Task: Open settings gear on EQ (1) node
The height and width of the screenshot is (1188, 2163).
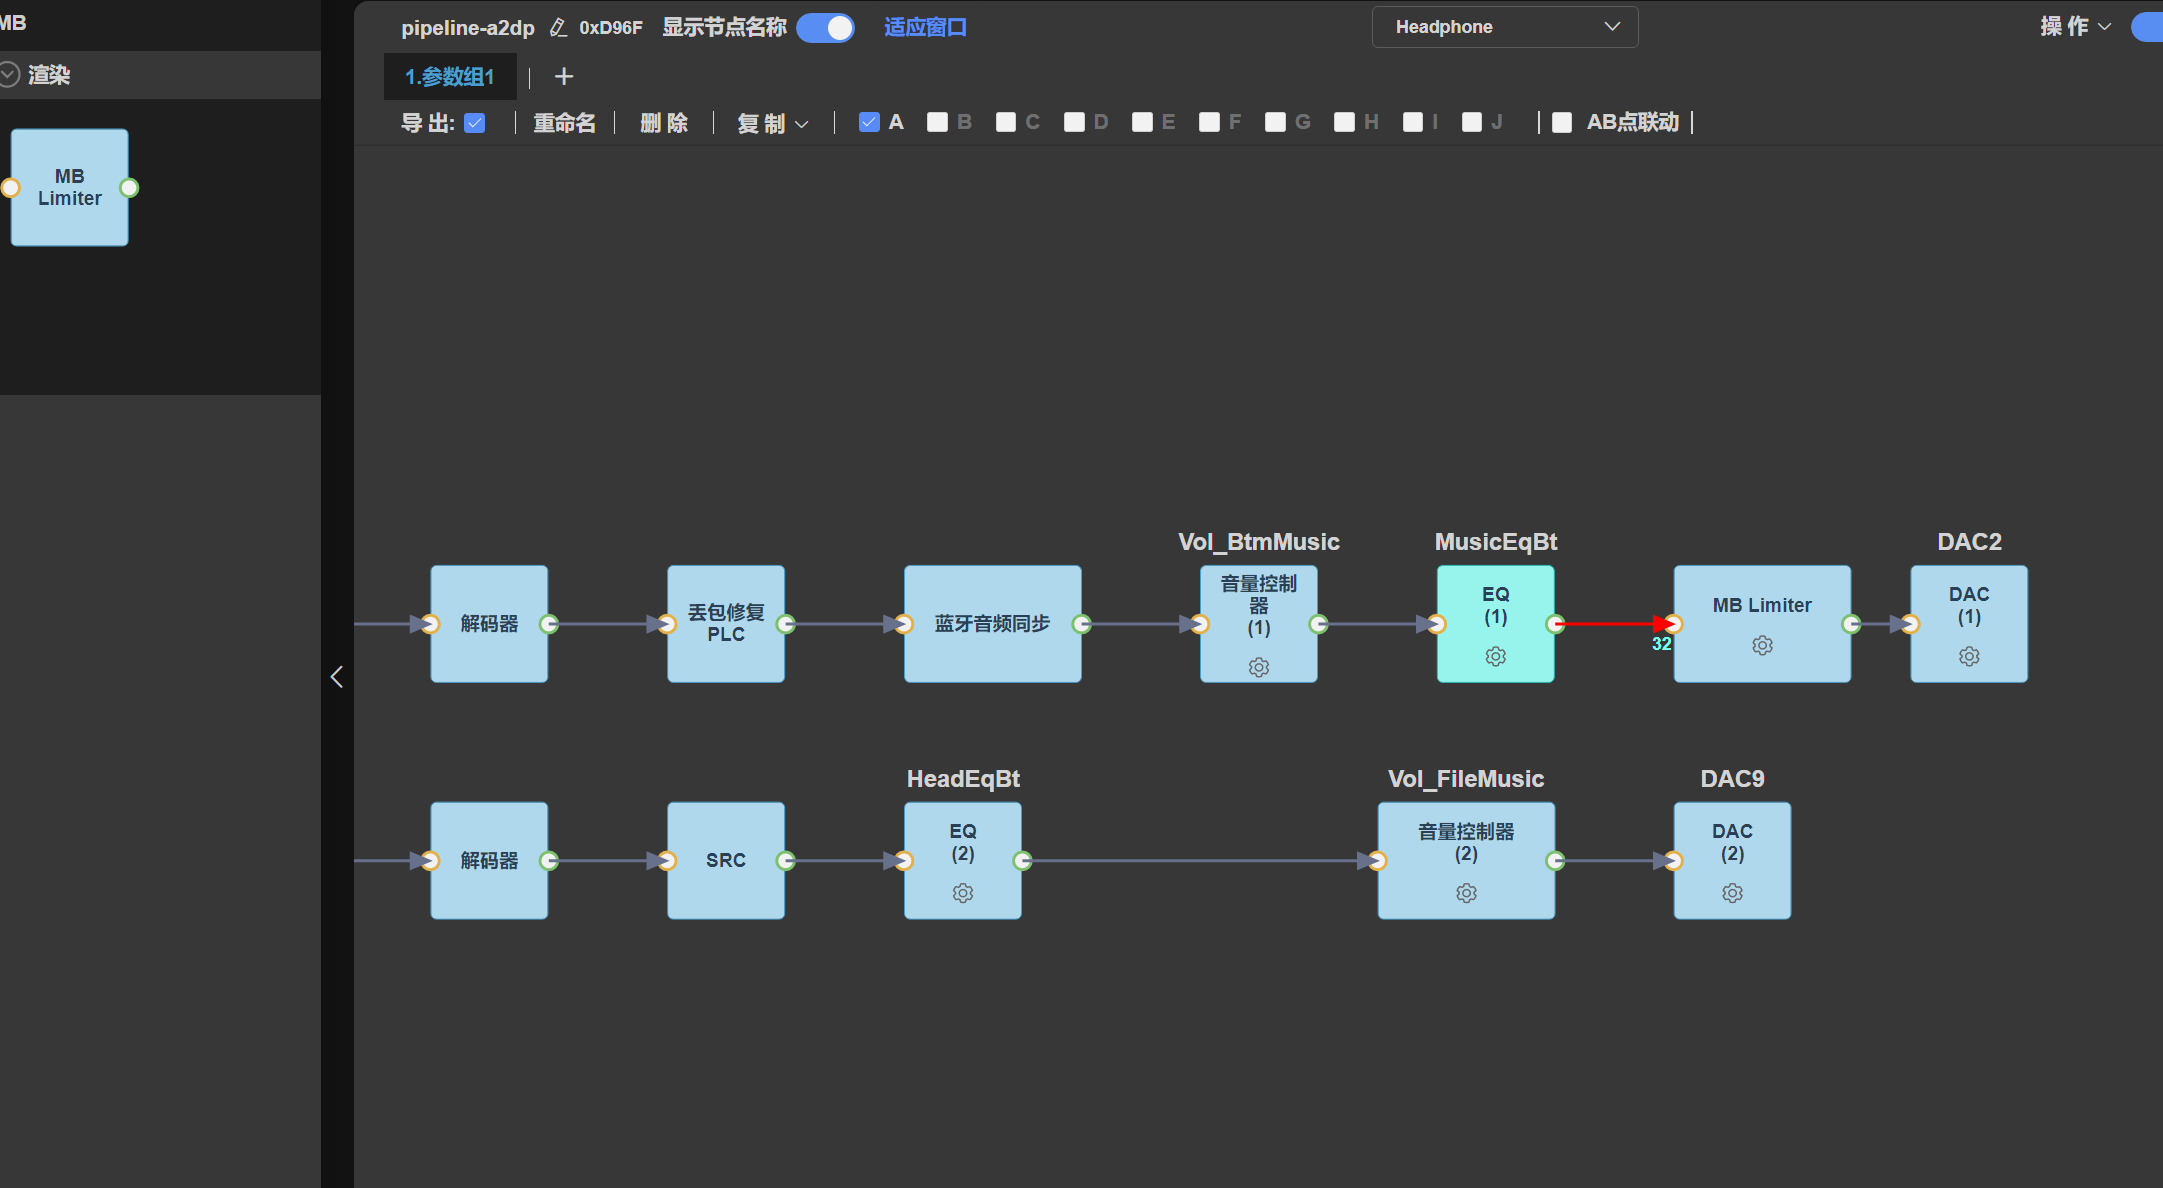Action: (1495, 656)
